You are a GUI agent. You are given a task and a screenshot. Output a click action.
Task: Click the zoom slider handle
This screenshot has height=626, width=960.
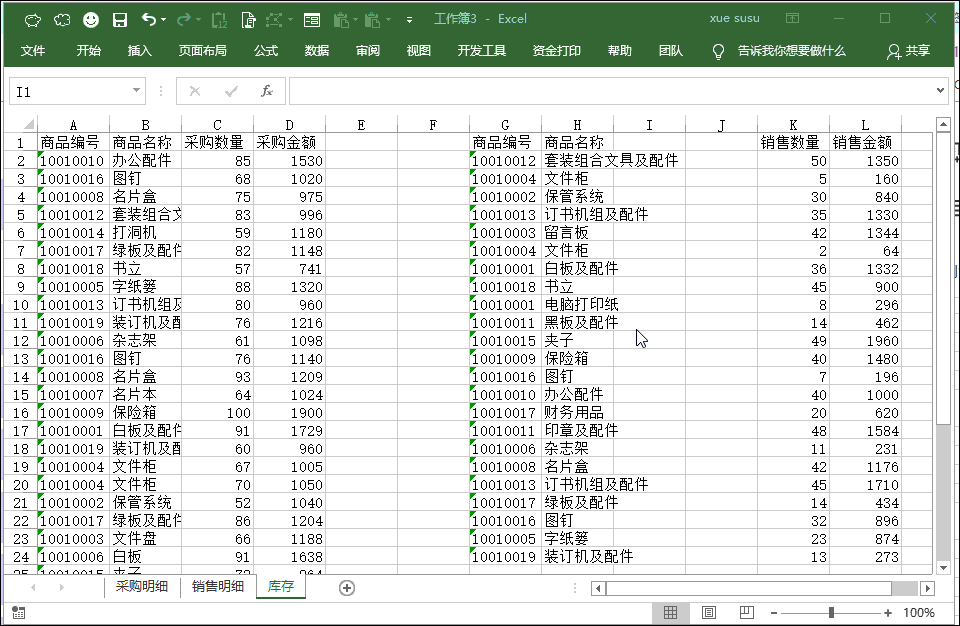pyautogui.click(x=831, y=613)
